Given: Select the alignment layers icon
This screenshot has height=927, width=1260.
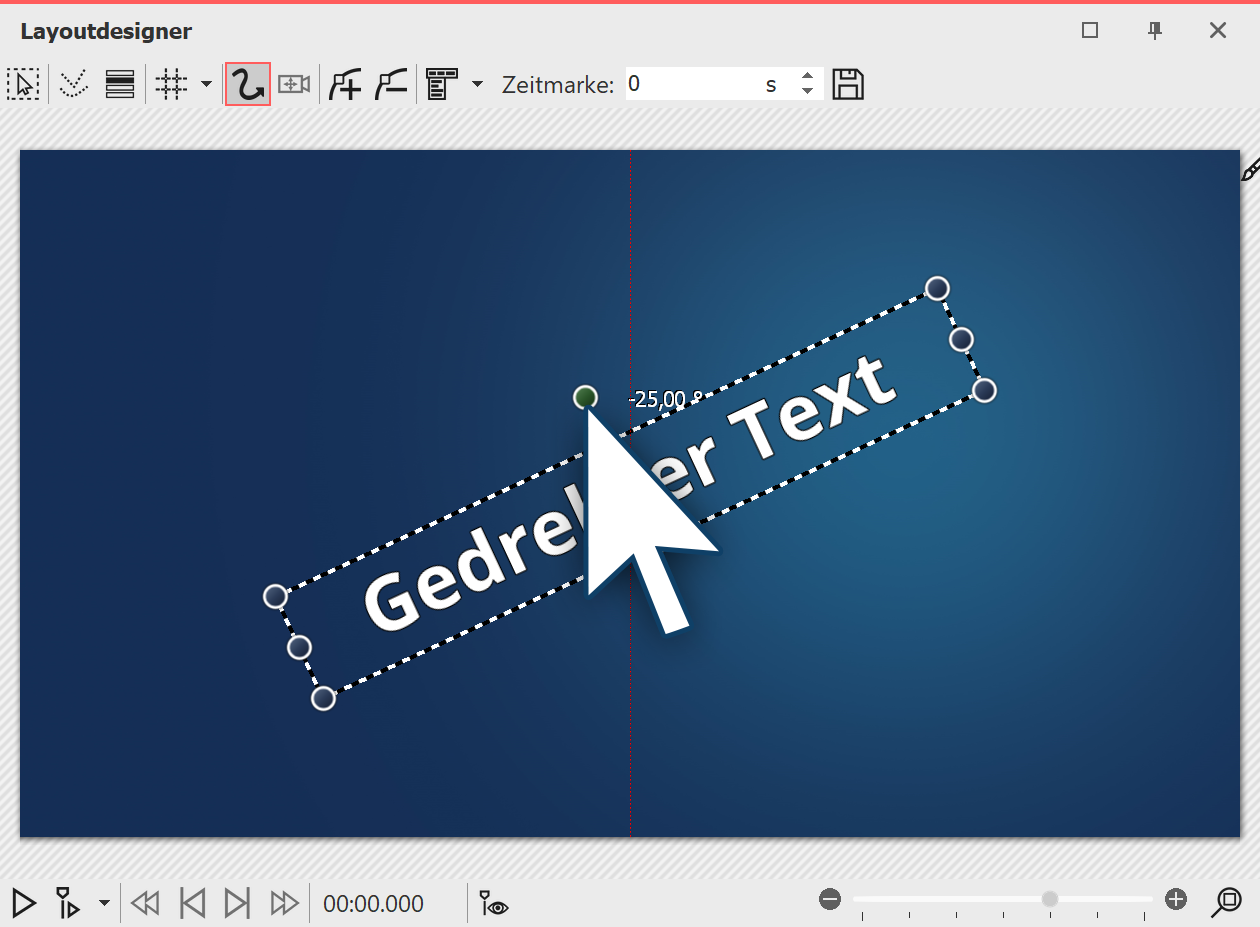Looking at the screenshot, I should [x=119, y=84].
